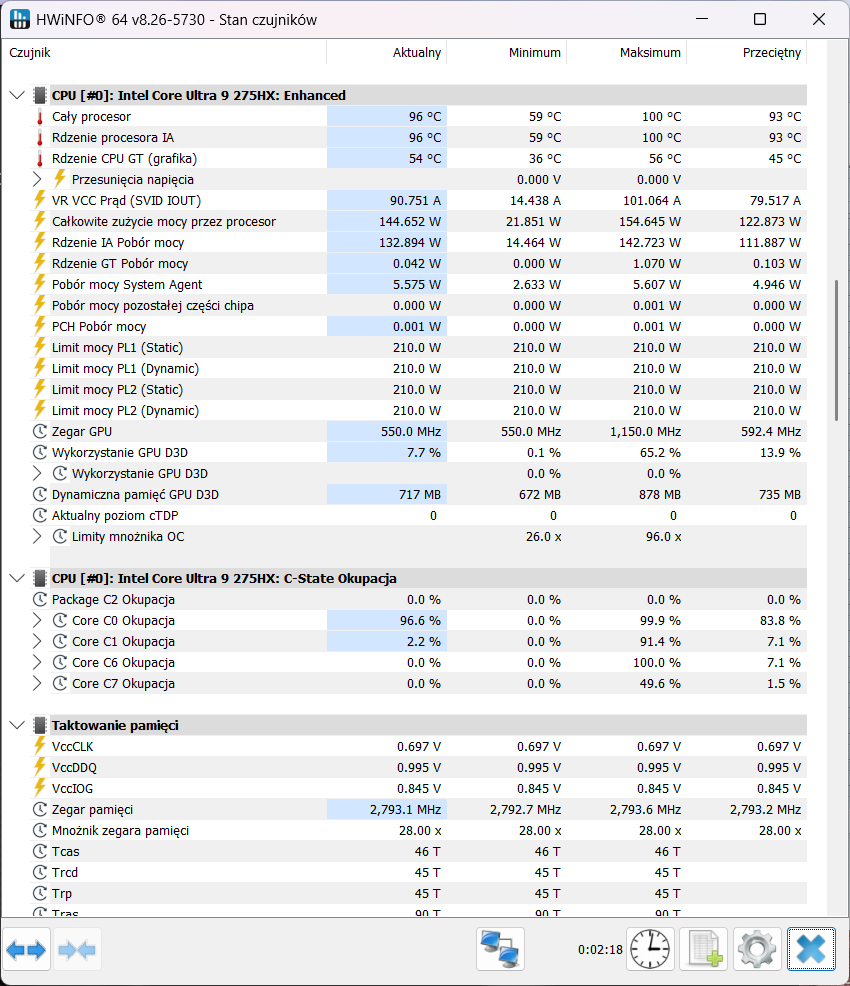Expand Przesunięcia napięcia subtree
Screen dimensions: 850x986
tap(37, 179)
